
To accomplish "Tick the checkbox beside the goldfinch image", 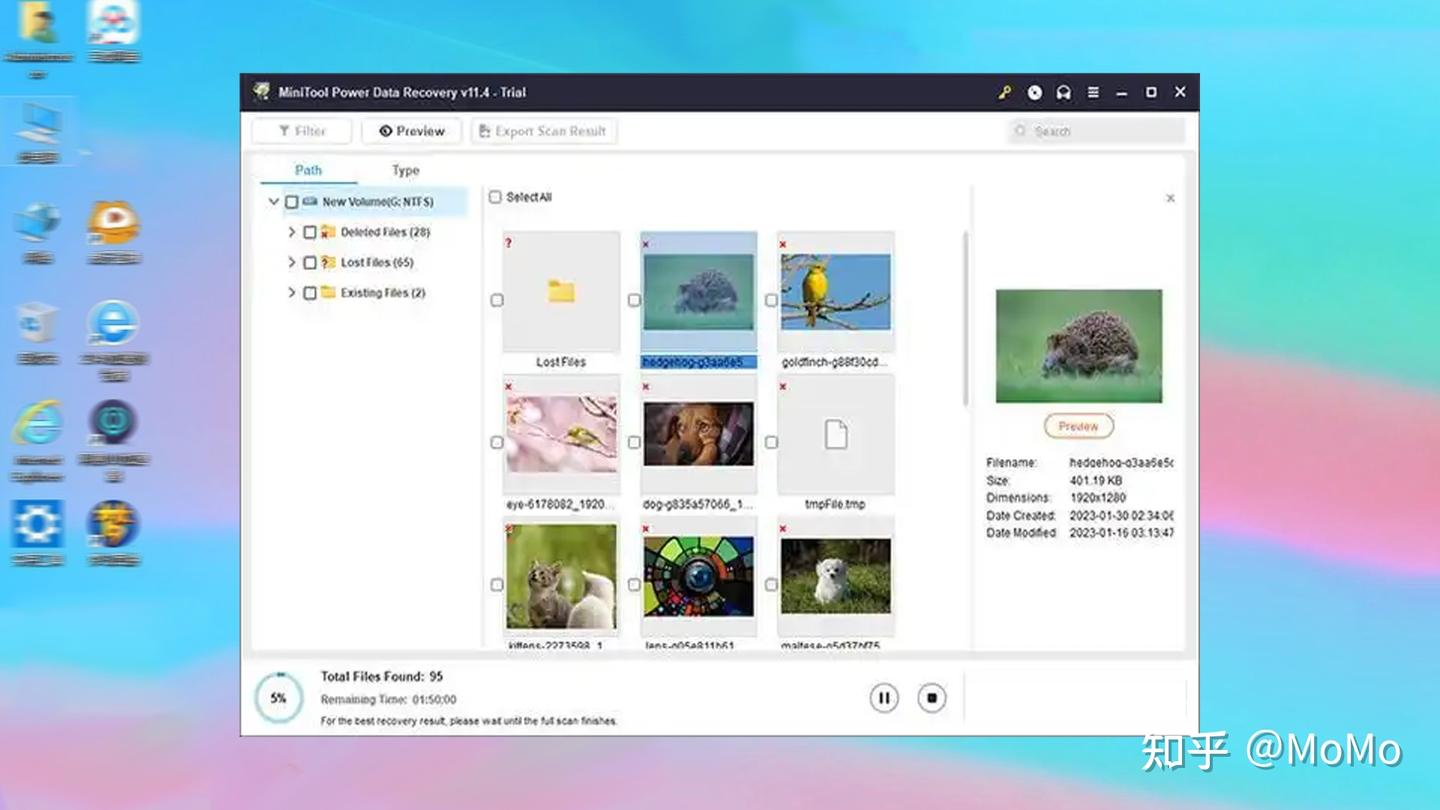I will coord(771,300).
